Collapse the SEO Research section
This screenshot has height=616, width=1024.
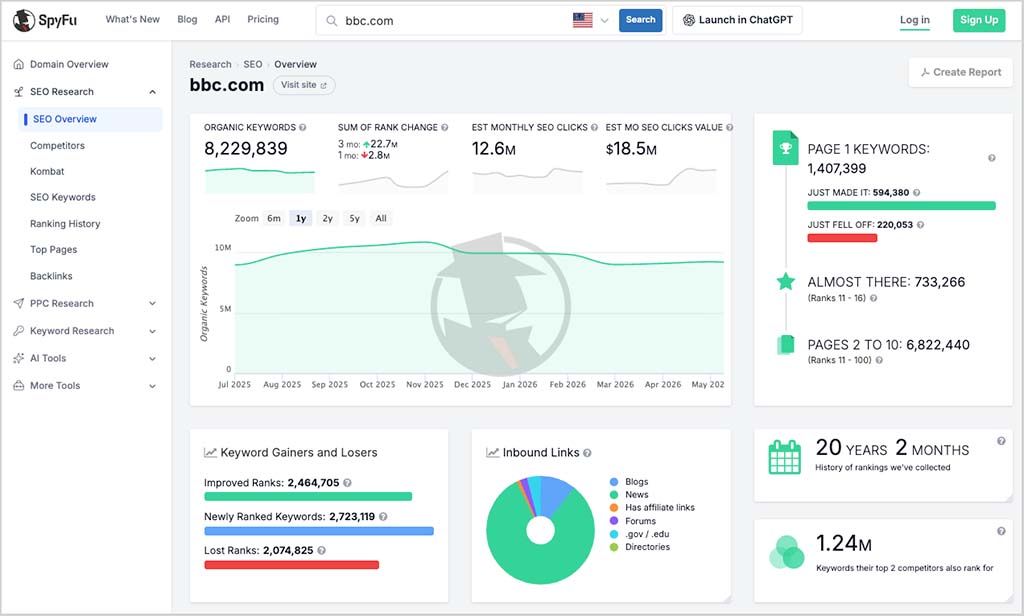point(152,91)
